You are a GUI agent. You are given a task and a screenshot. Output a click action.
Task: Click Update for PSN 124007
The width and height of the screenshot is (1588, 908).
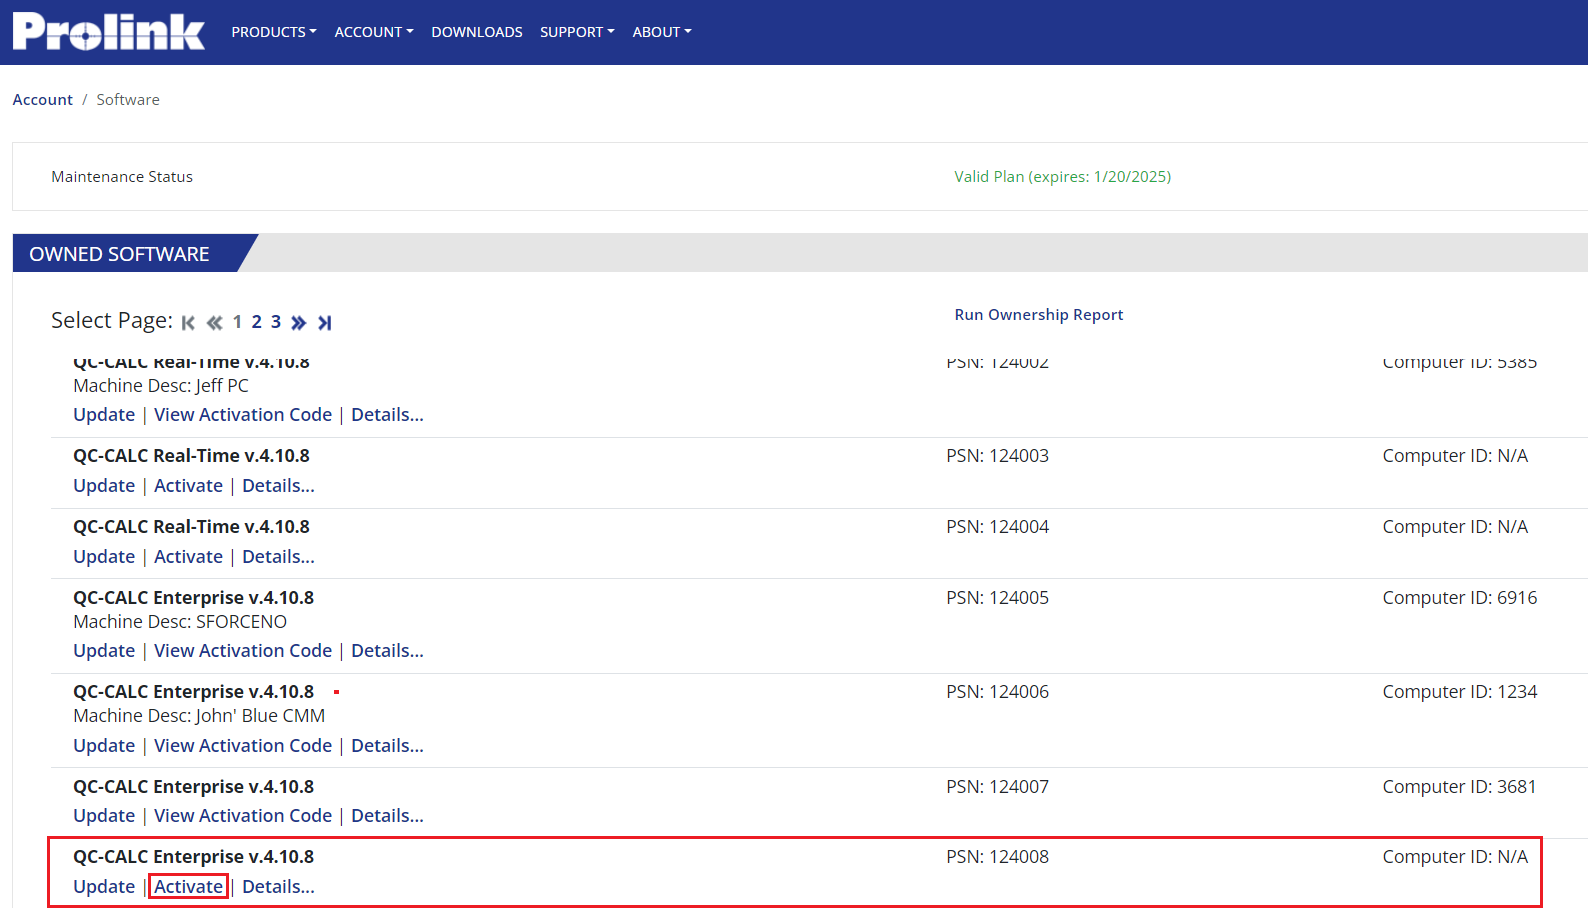[104, 815]
